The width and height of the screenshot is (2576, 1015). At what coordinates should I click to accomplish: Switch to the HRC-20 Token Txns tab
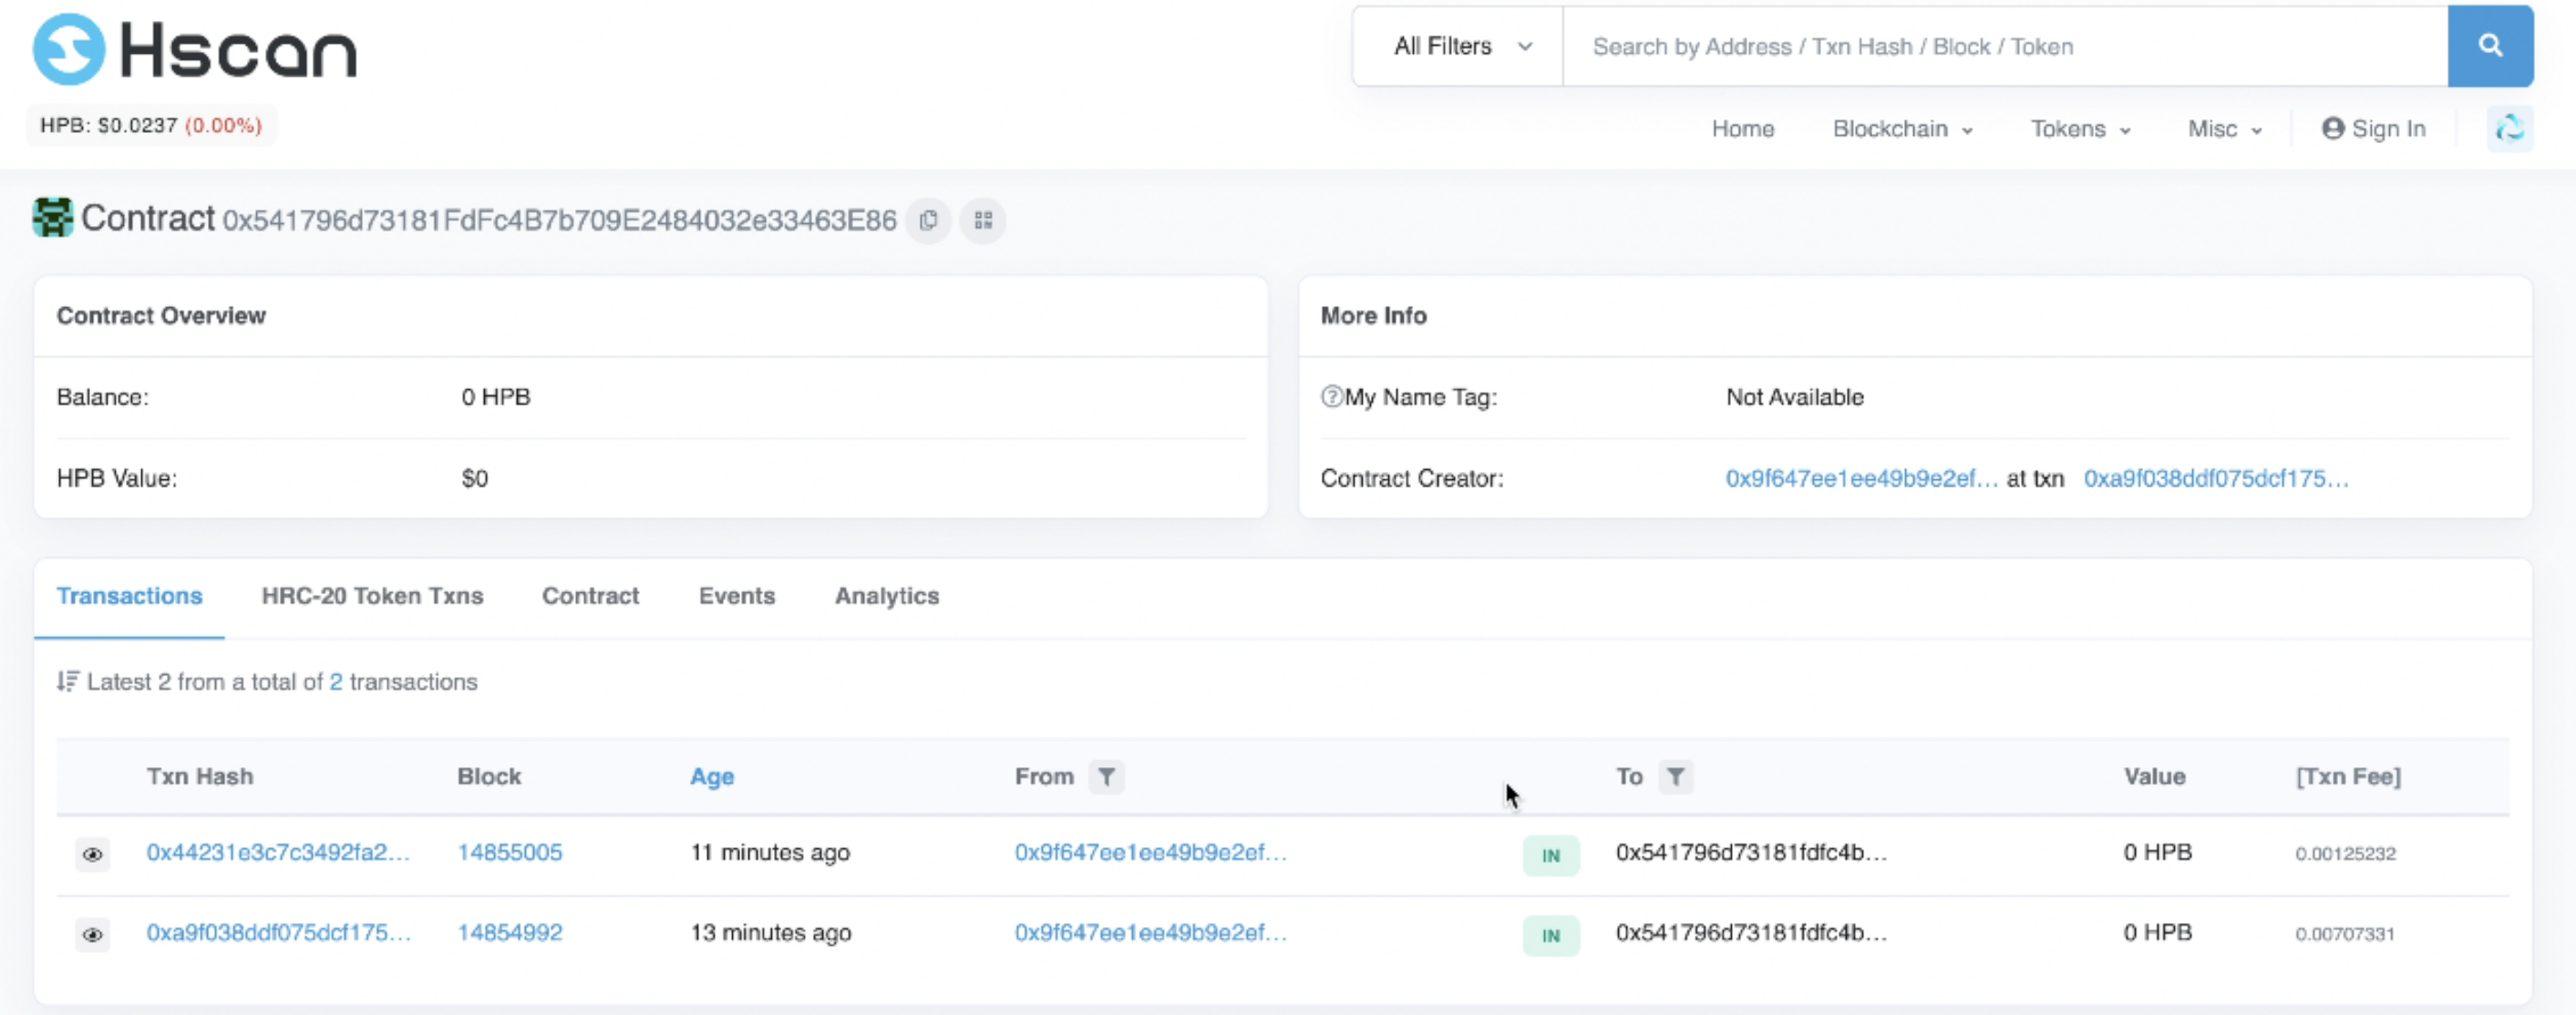coord(372,596)
